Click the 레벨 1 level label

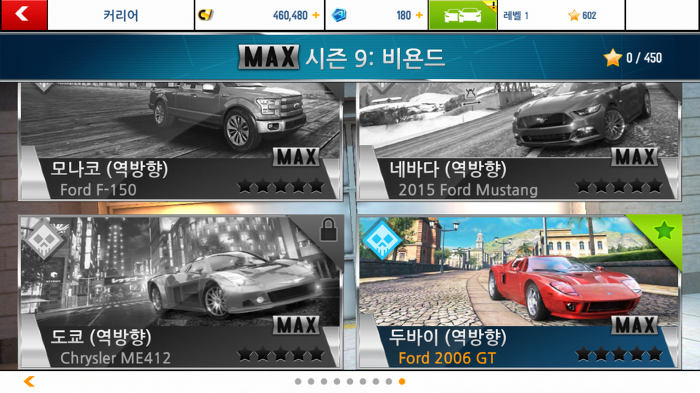coord(516,16)
